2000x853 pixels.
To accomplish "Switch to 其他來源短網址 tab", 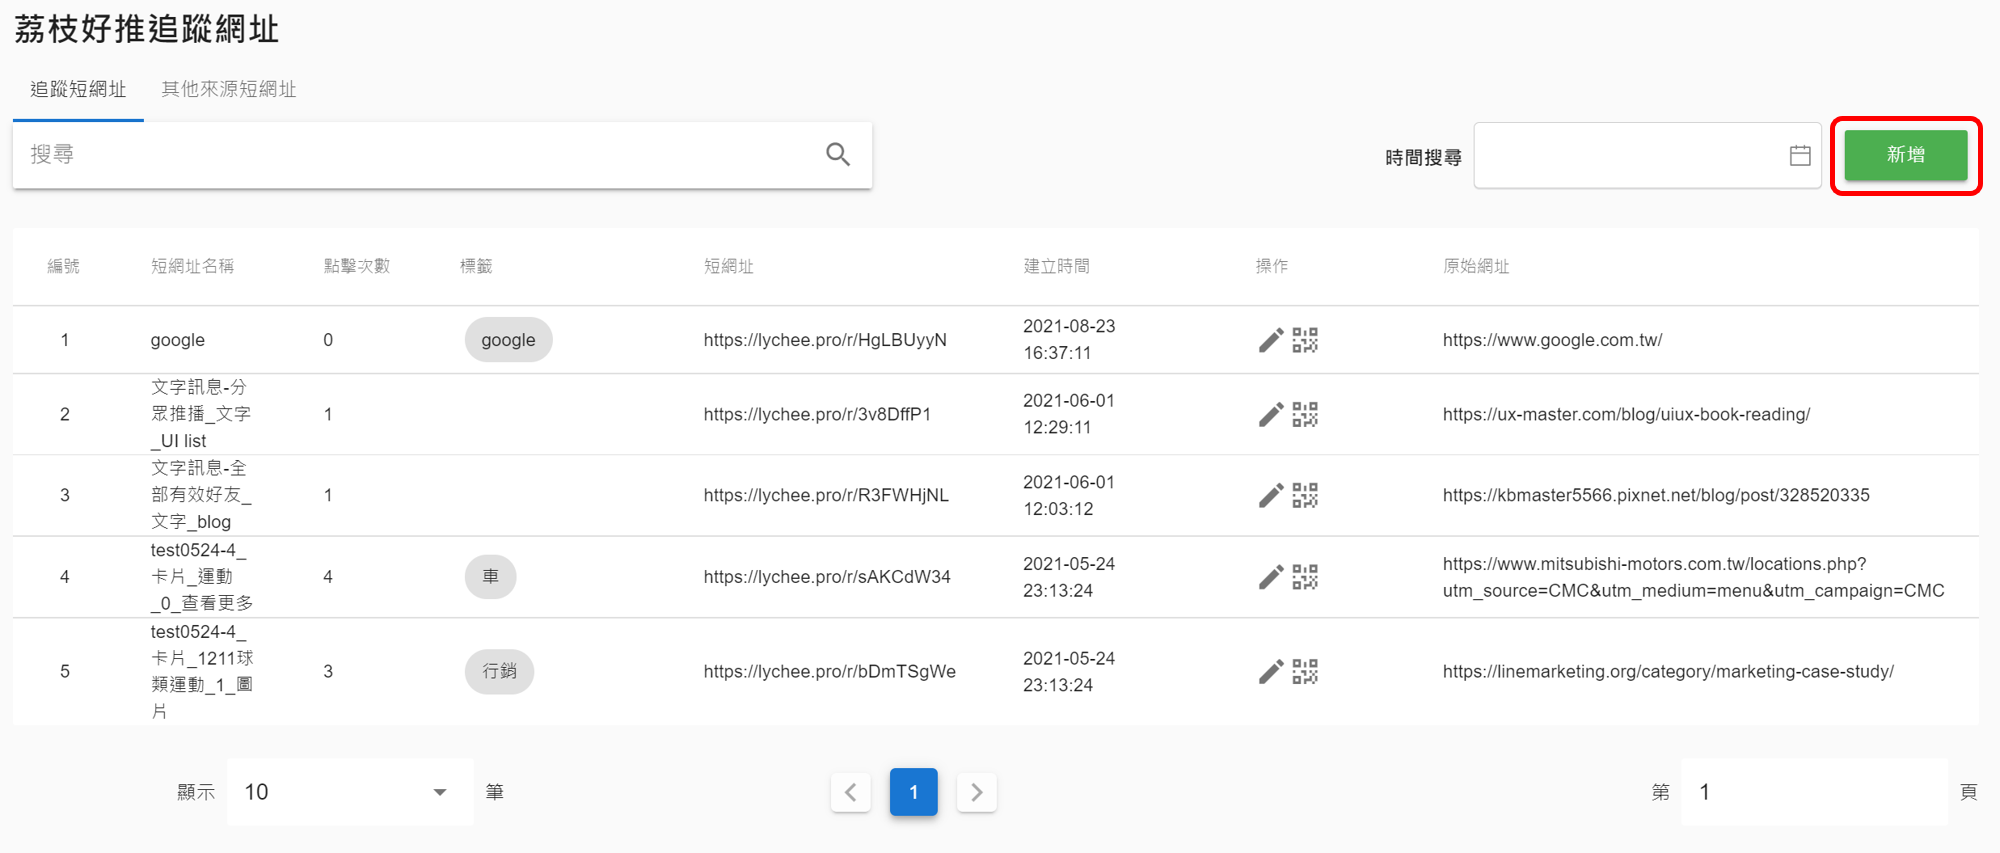I will click(229, 89).
